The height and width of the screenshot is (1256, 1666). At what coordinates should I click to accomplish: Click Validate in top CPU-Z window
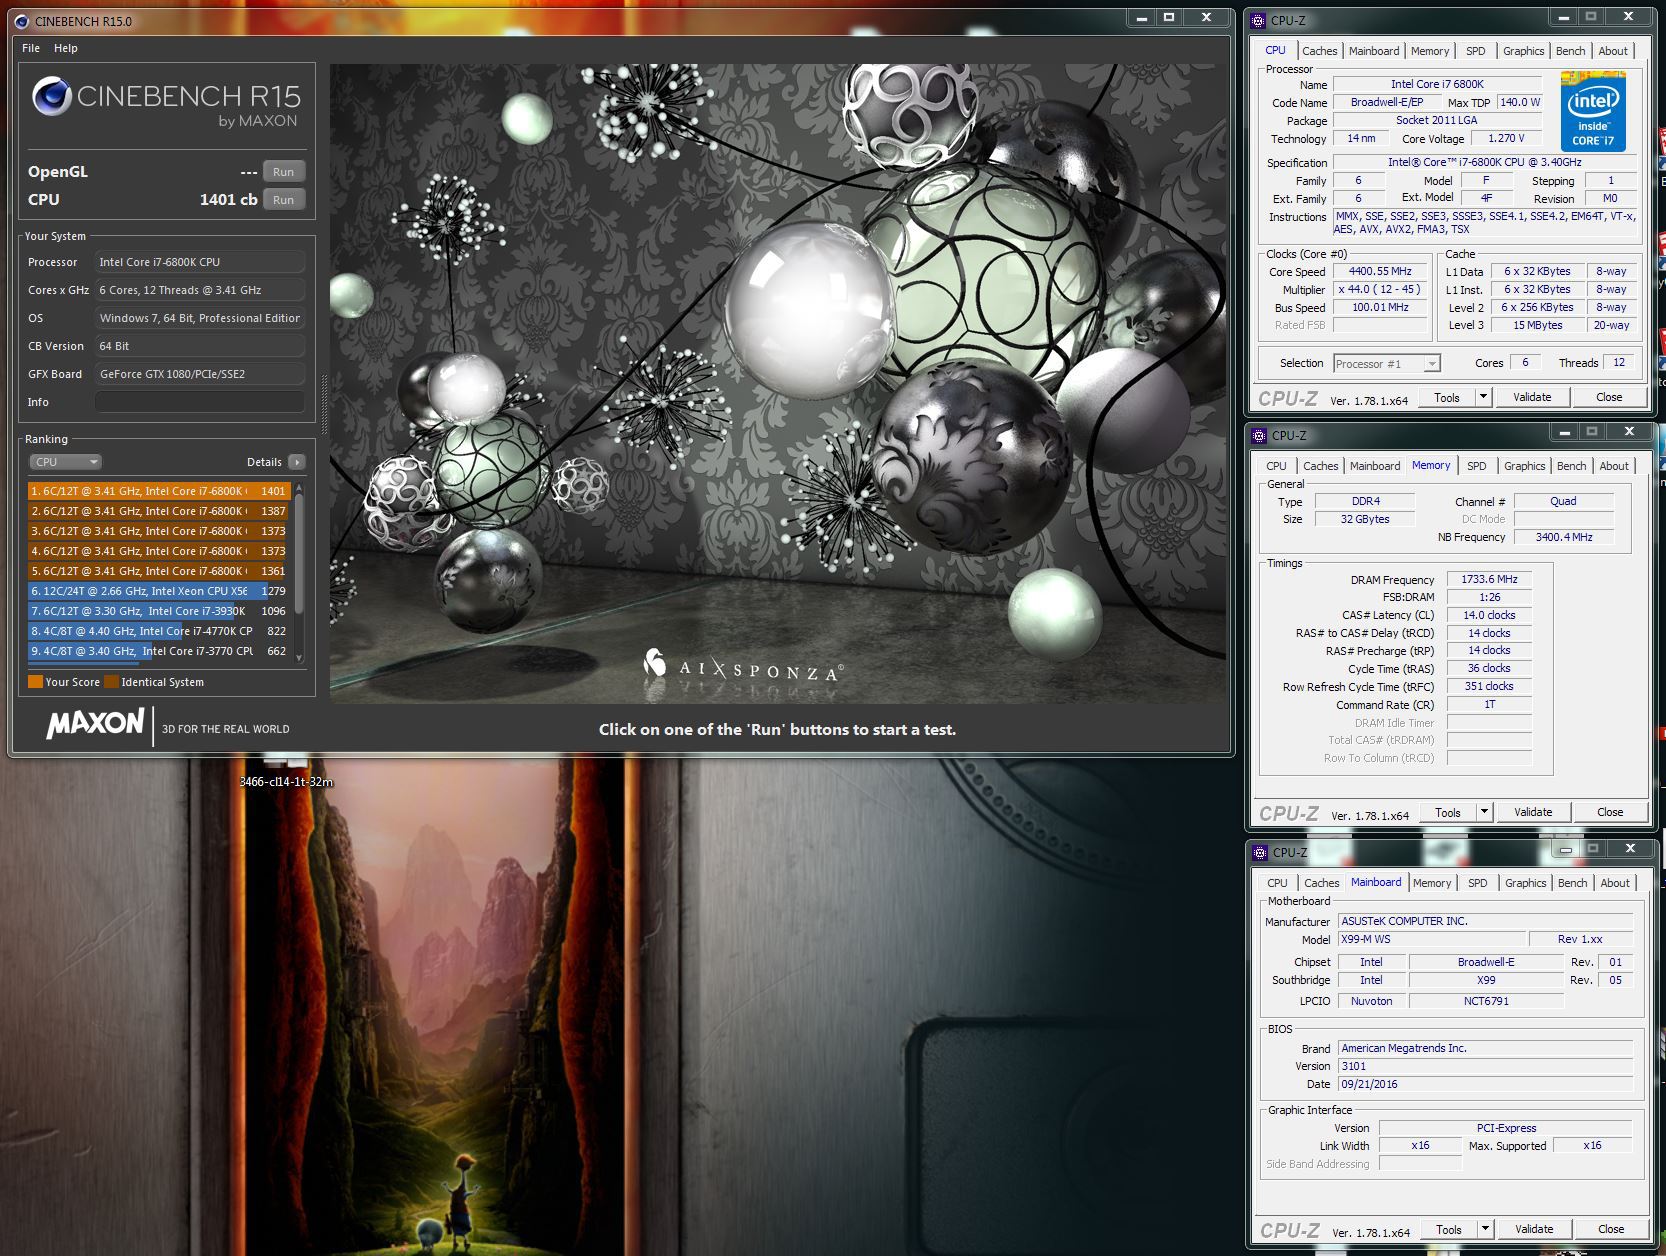(1532, 398)
